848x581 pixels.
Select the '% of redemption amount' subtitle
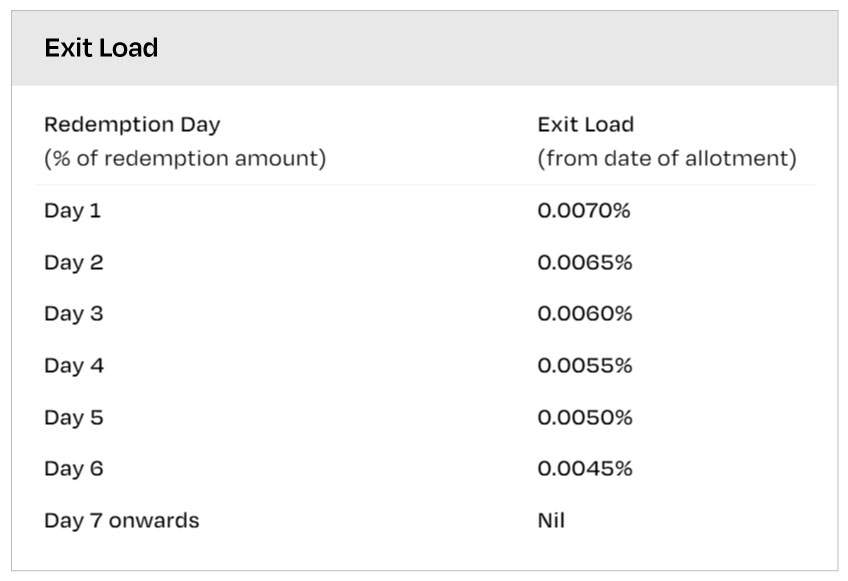(x=185, y=159)
